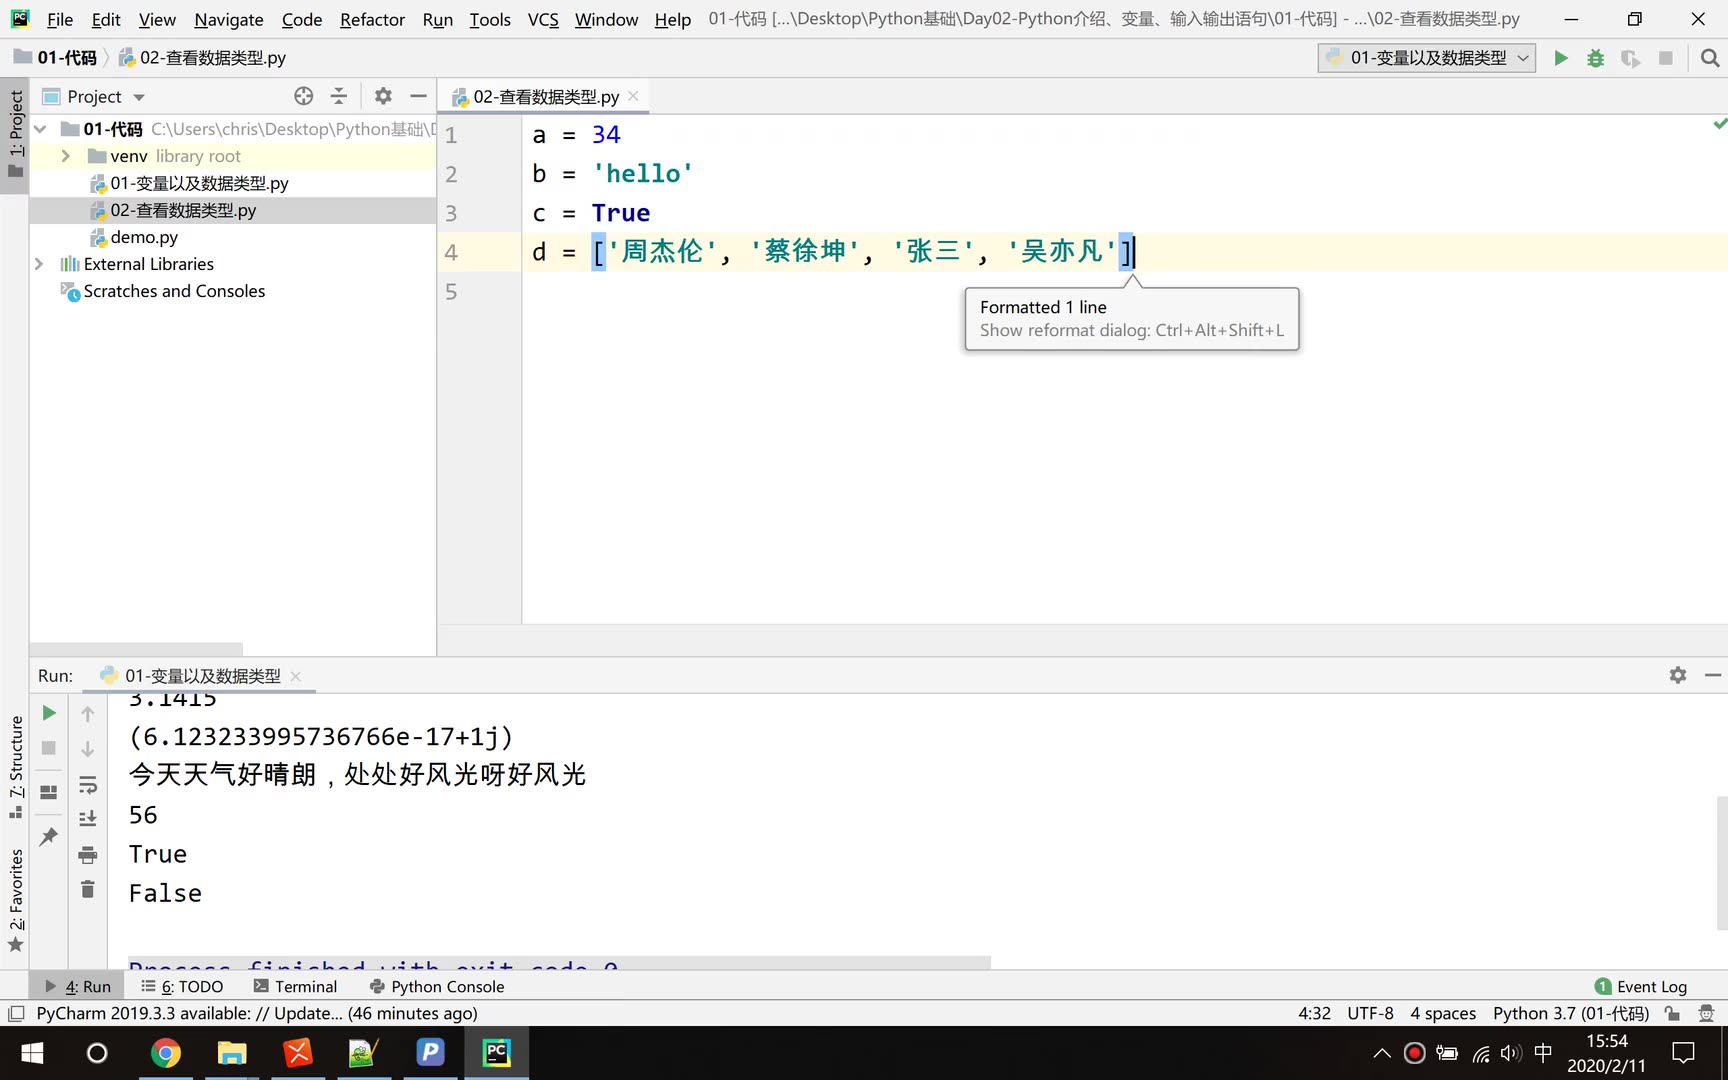Locate current file with the crosshair icon
The width and height of the screenshot is (1728, 1080).
point(303,96)
